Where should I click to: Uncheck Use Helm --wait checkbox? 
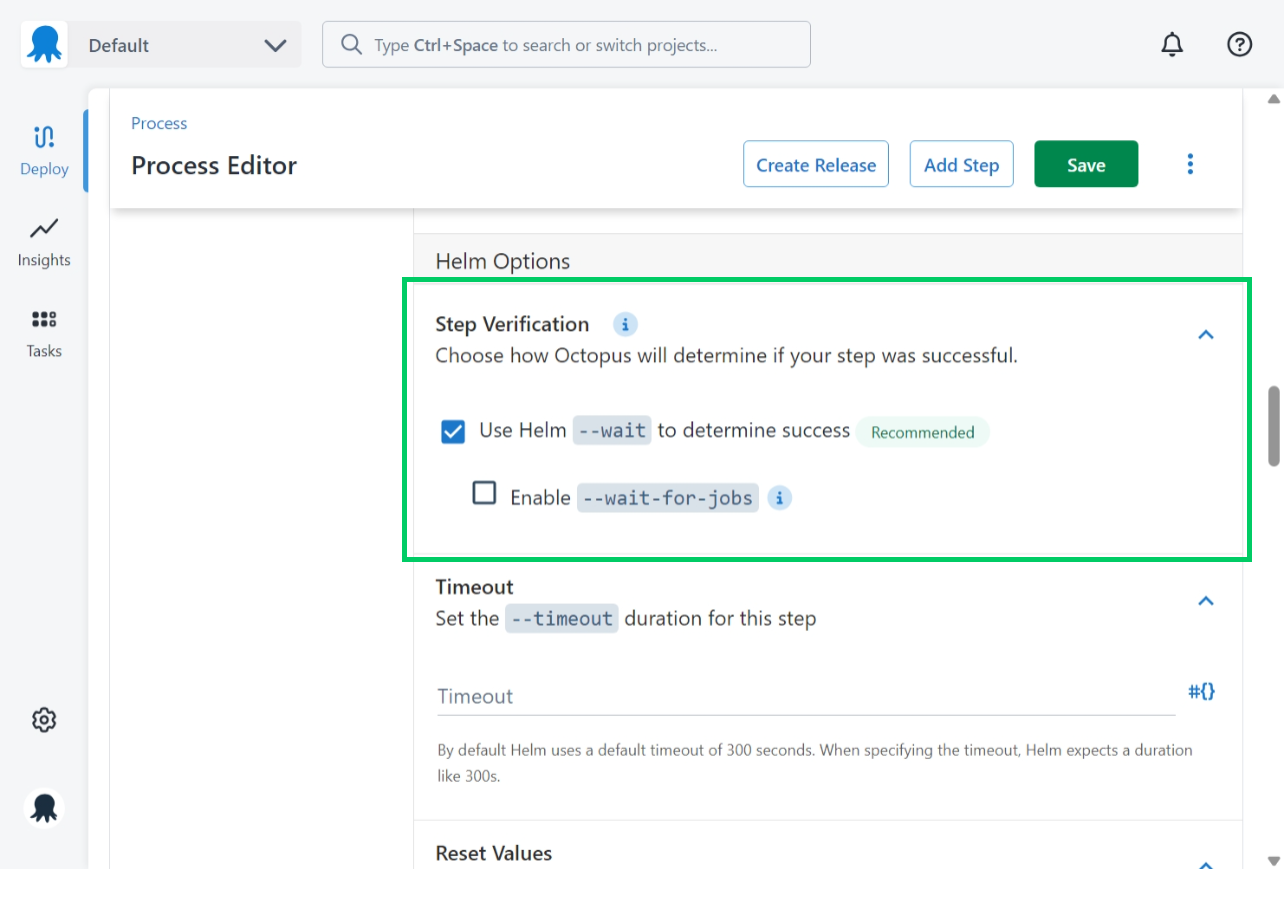(453, 431)
